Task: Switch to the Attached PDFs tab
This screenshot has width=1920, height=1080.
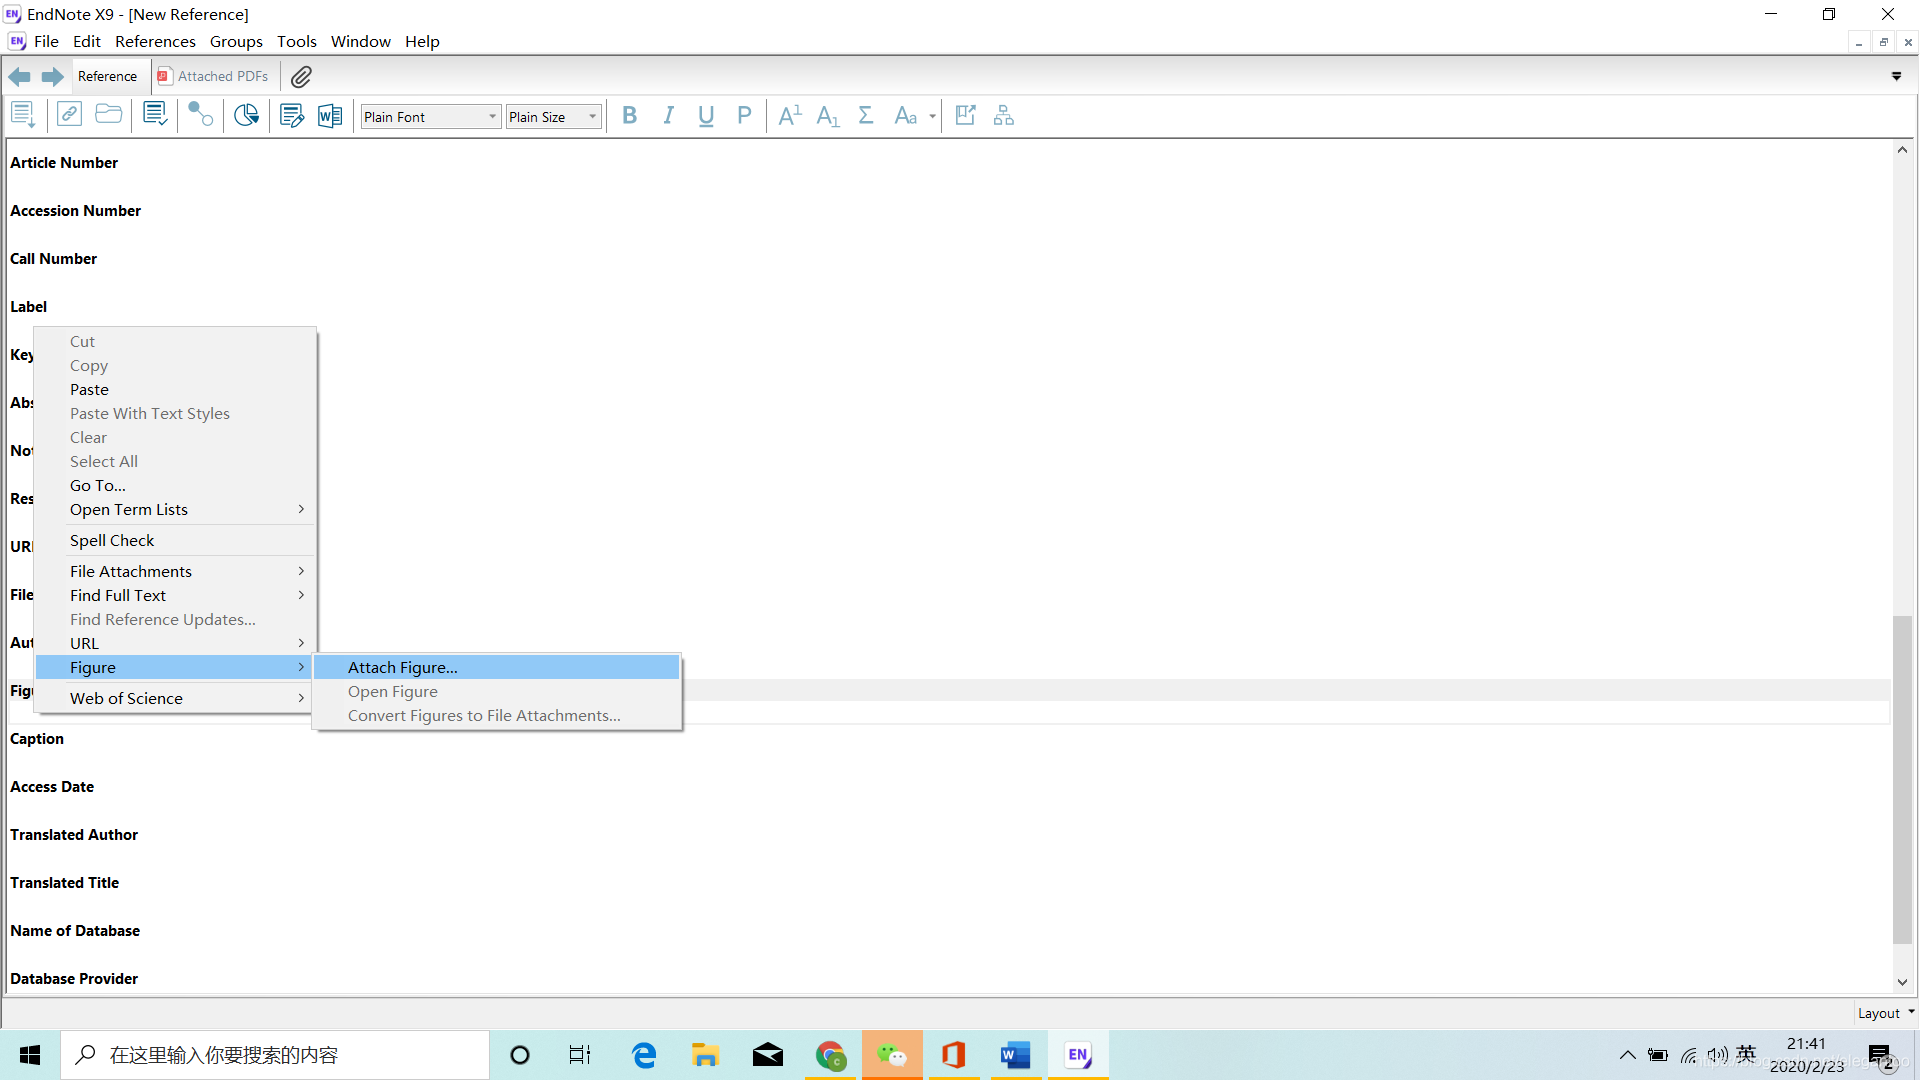Action: (213, 76)
